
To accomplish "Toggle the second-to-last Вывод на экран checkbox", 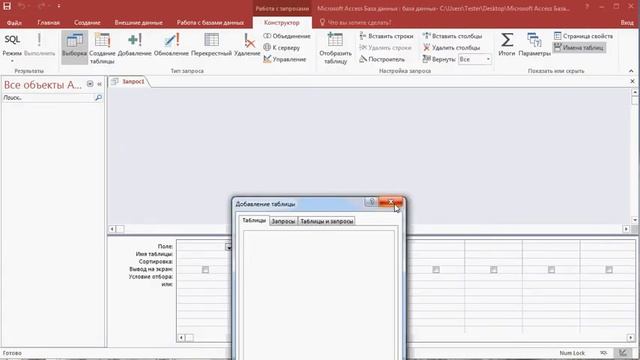I will [x=551, y=269].
